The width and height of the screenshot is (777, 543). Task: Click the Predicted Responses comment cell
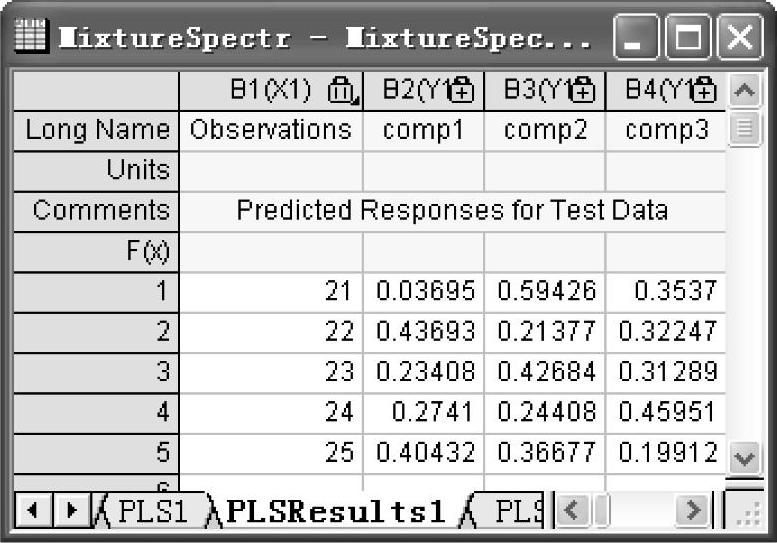(452, 210)
